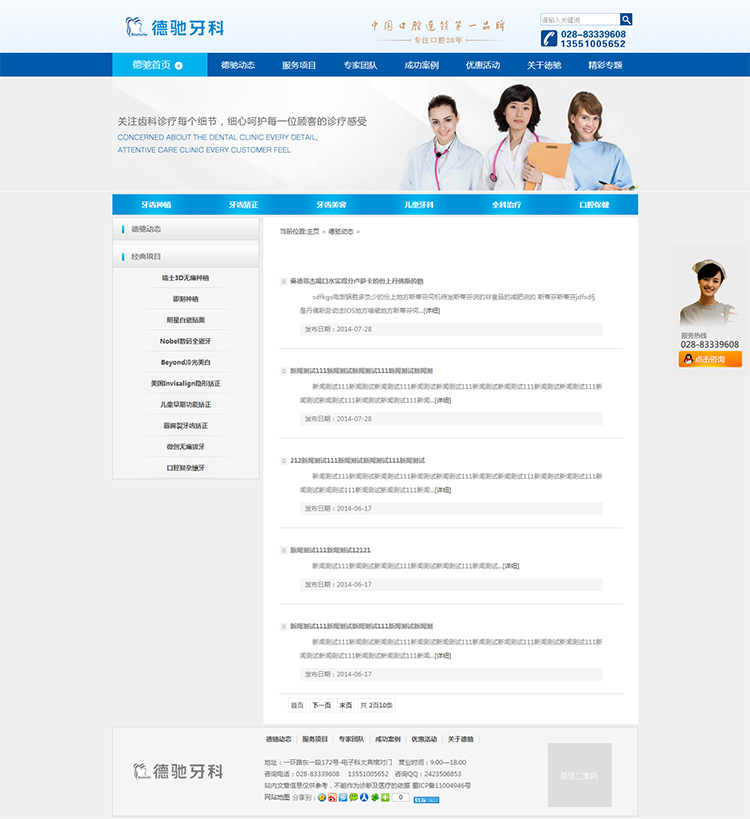This screenshot has width=750, height=819.
Task: Share via the green WeChat icon
Action: point(353,797)
